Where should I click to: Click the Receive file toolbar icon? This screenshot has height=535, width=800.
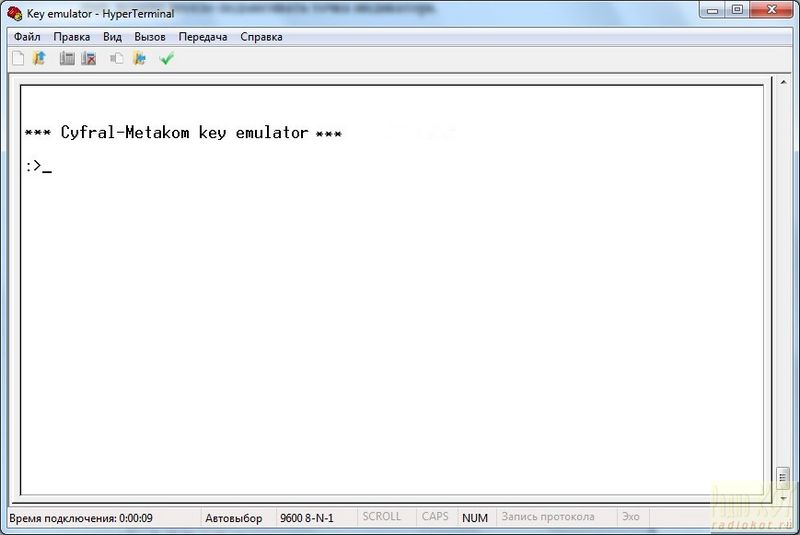click(x=140, y=59)
